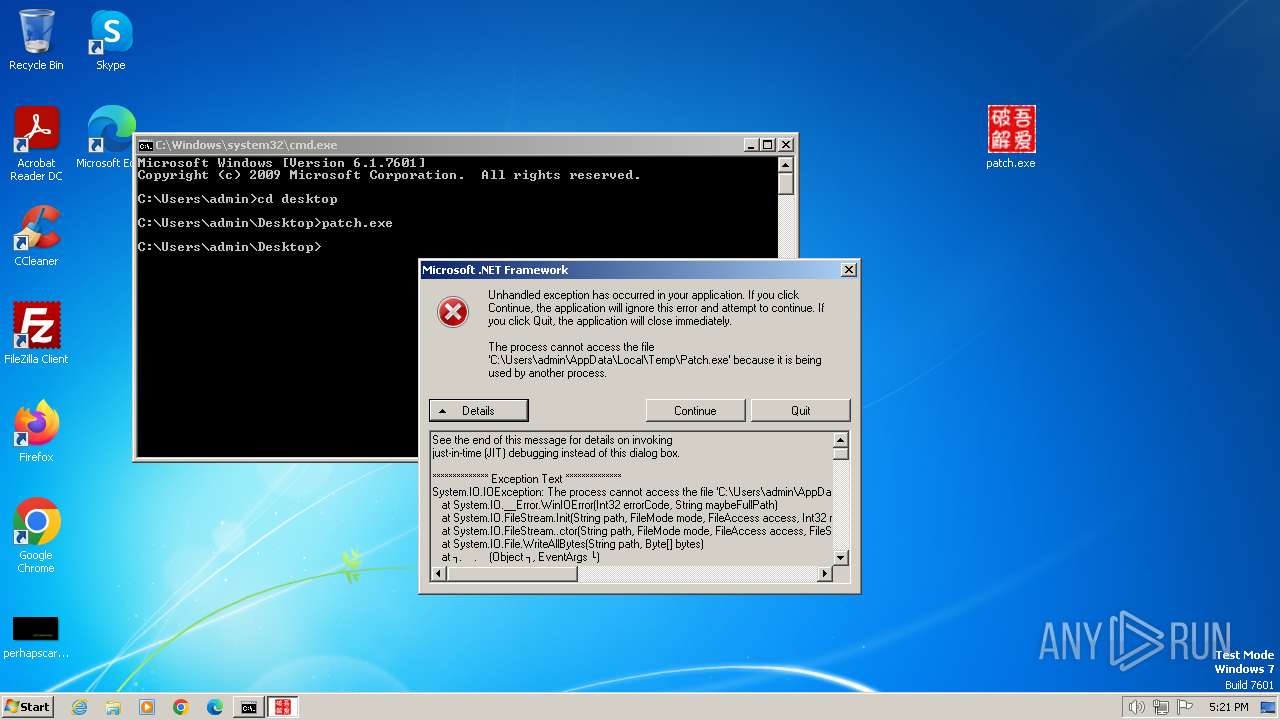The height and width of the screenshot is (720, 1280).
Task: Open the Recycle Bin desktop icon
Action: tap(36, 40)
